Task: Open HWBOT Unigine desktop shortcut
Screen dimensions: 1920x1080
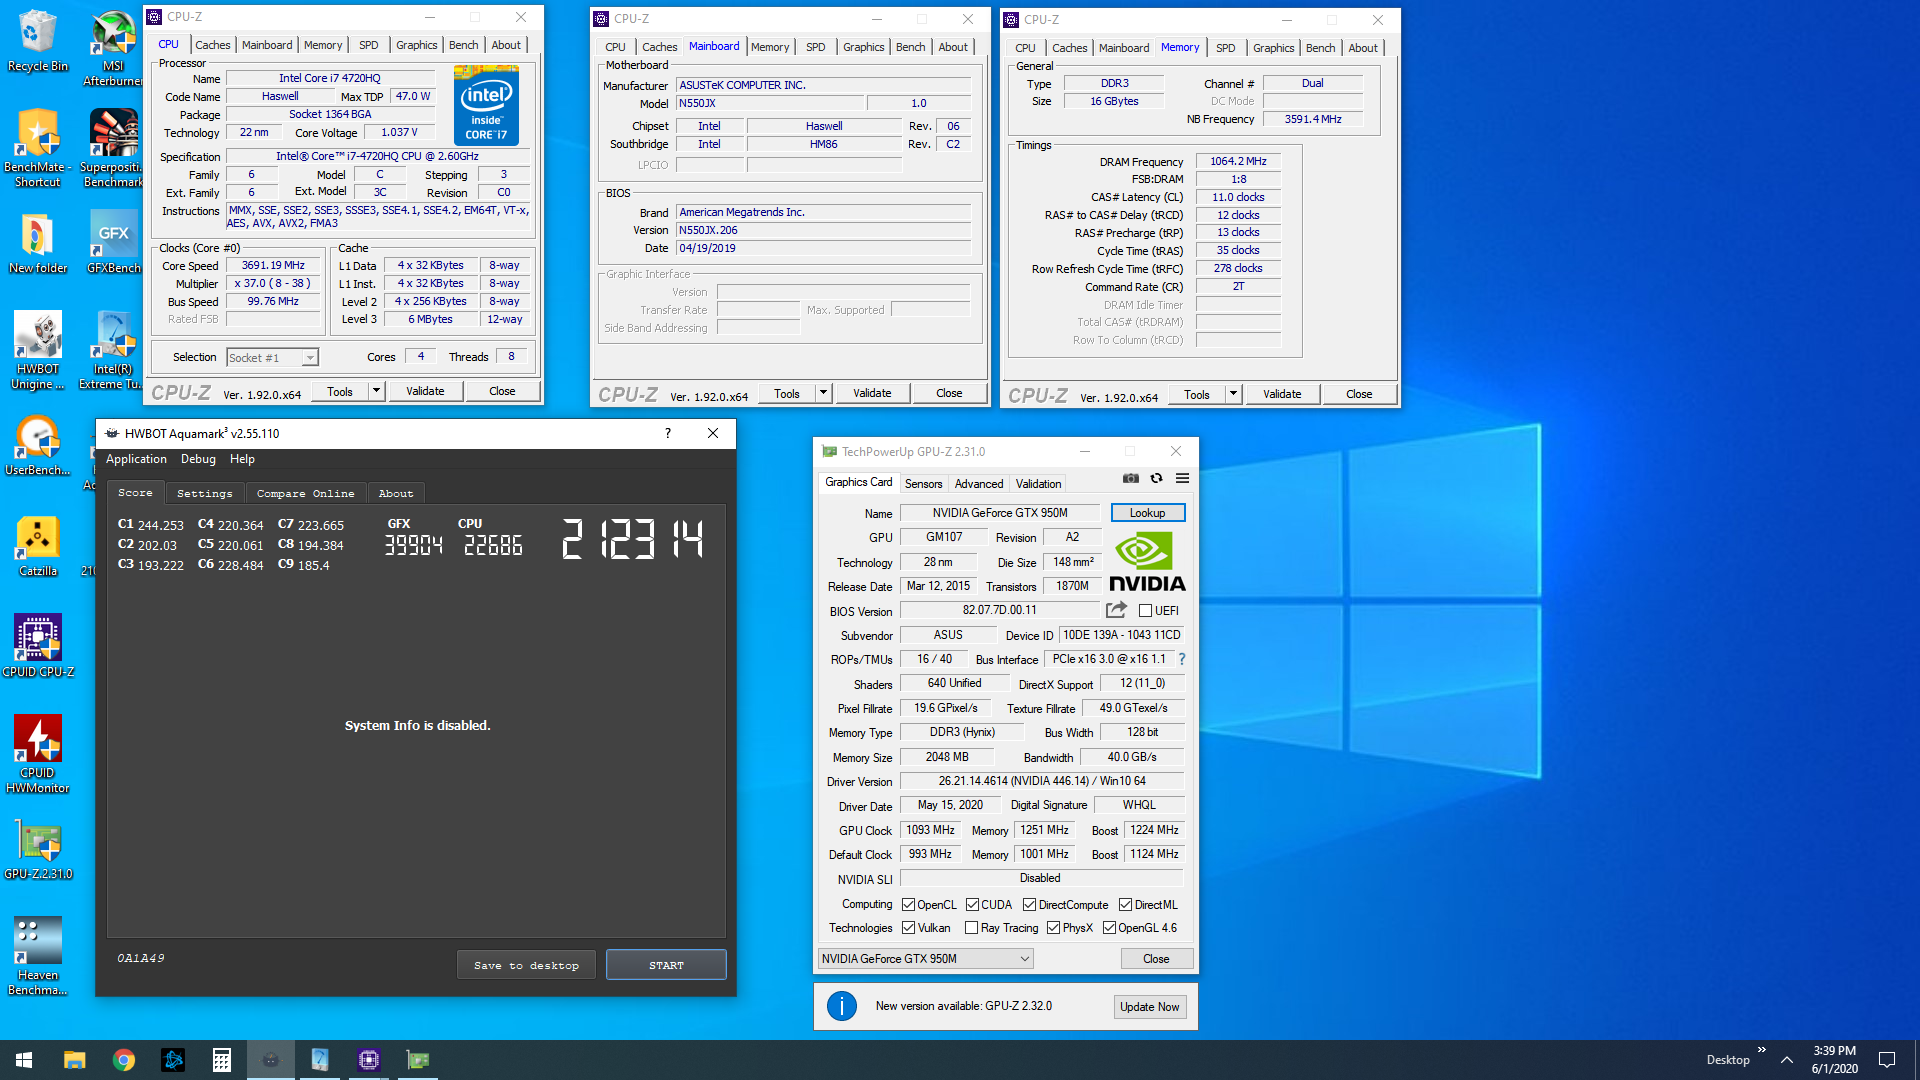Action: [38, 350]
